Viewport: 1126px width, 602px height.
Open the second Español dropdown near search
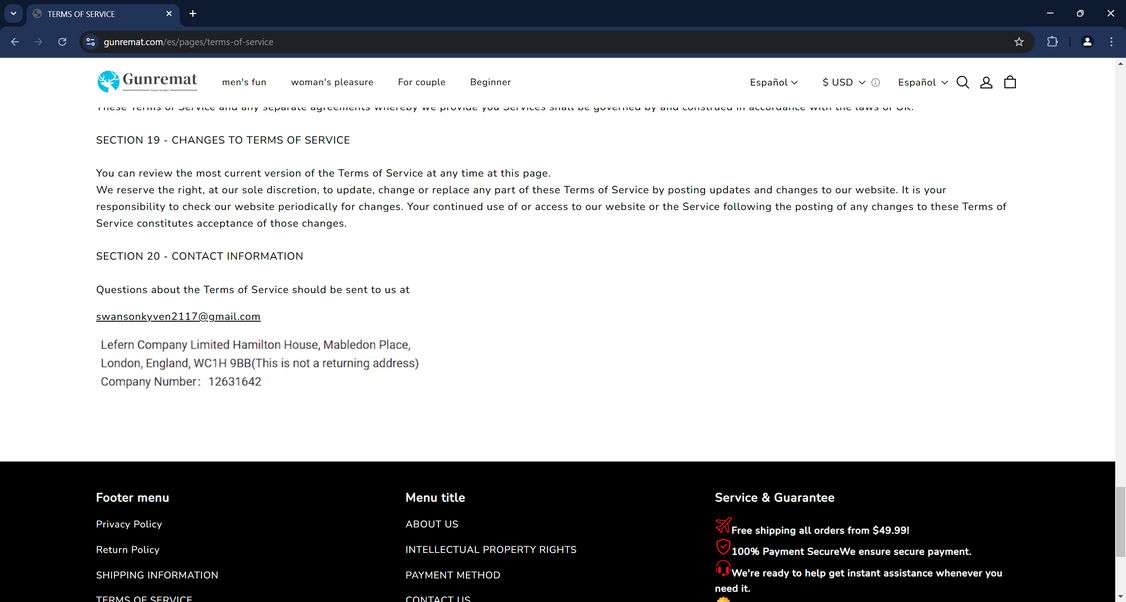point(921,82)
